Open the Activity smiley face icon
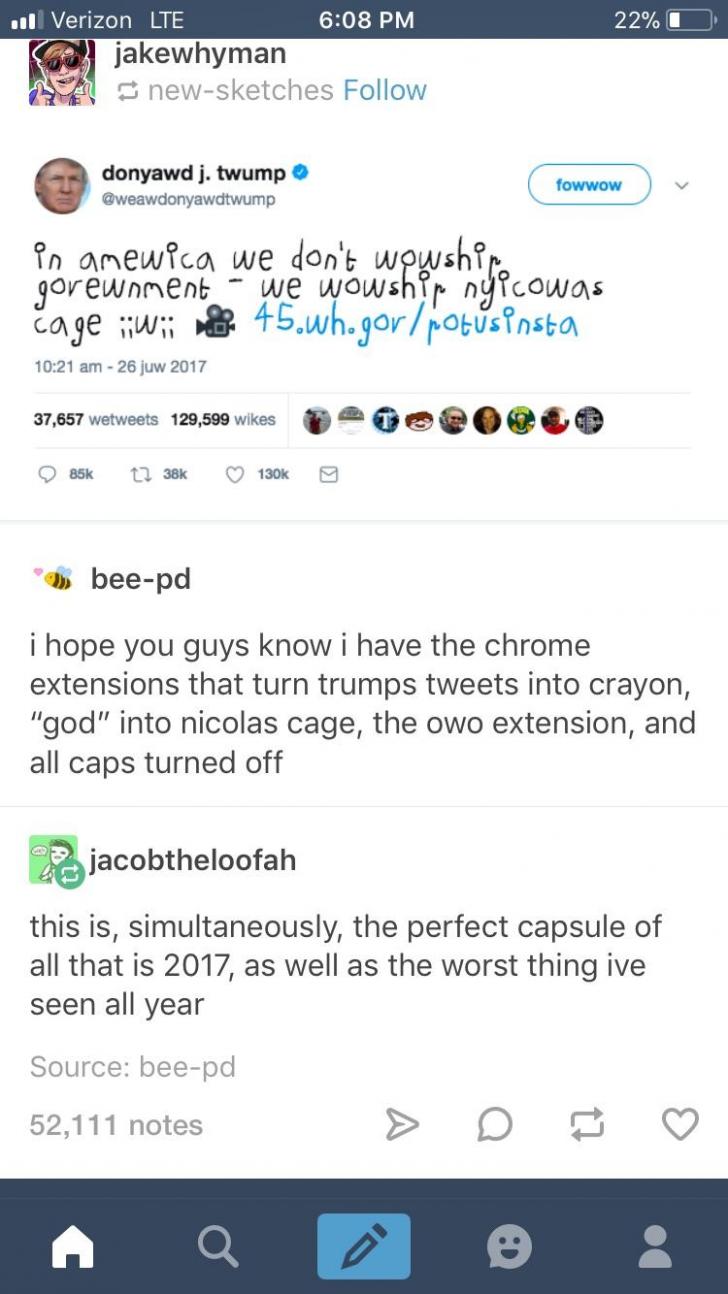The width and height of the screenshot is (728, 1294). (x=509, y=1246)
